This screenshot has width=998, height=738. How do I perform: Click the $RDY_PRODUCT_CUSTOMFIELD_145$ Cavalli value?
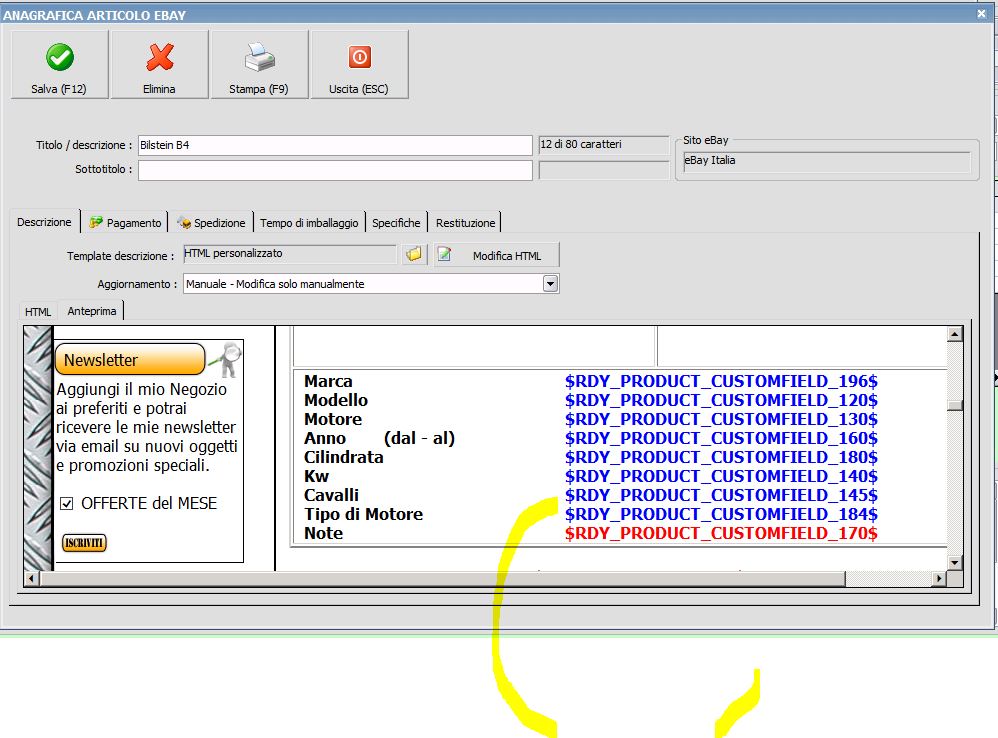[x=721, y=495]
